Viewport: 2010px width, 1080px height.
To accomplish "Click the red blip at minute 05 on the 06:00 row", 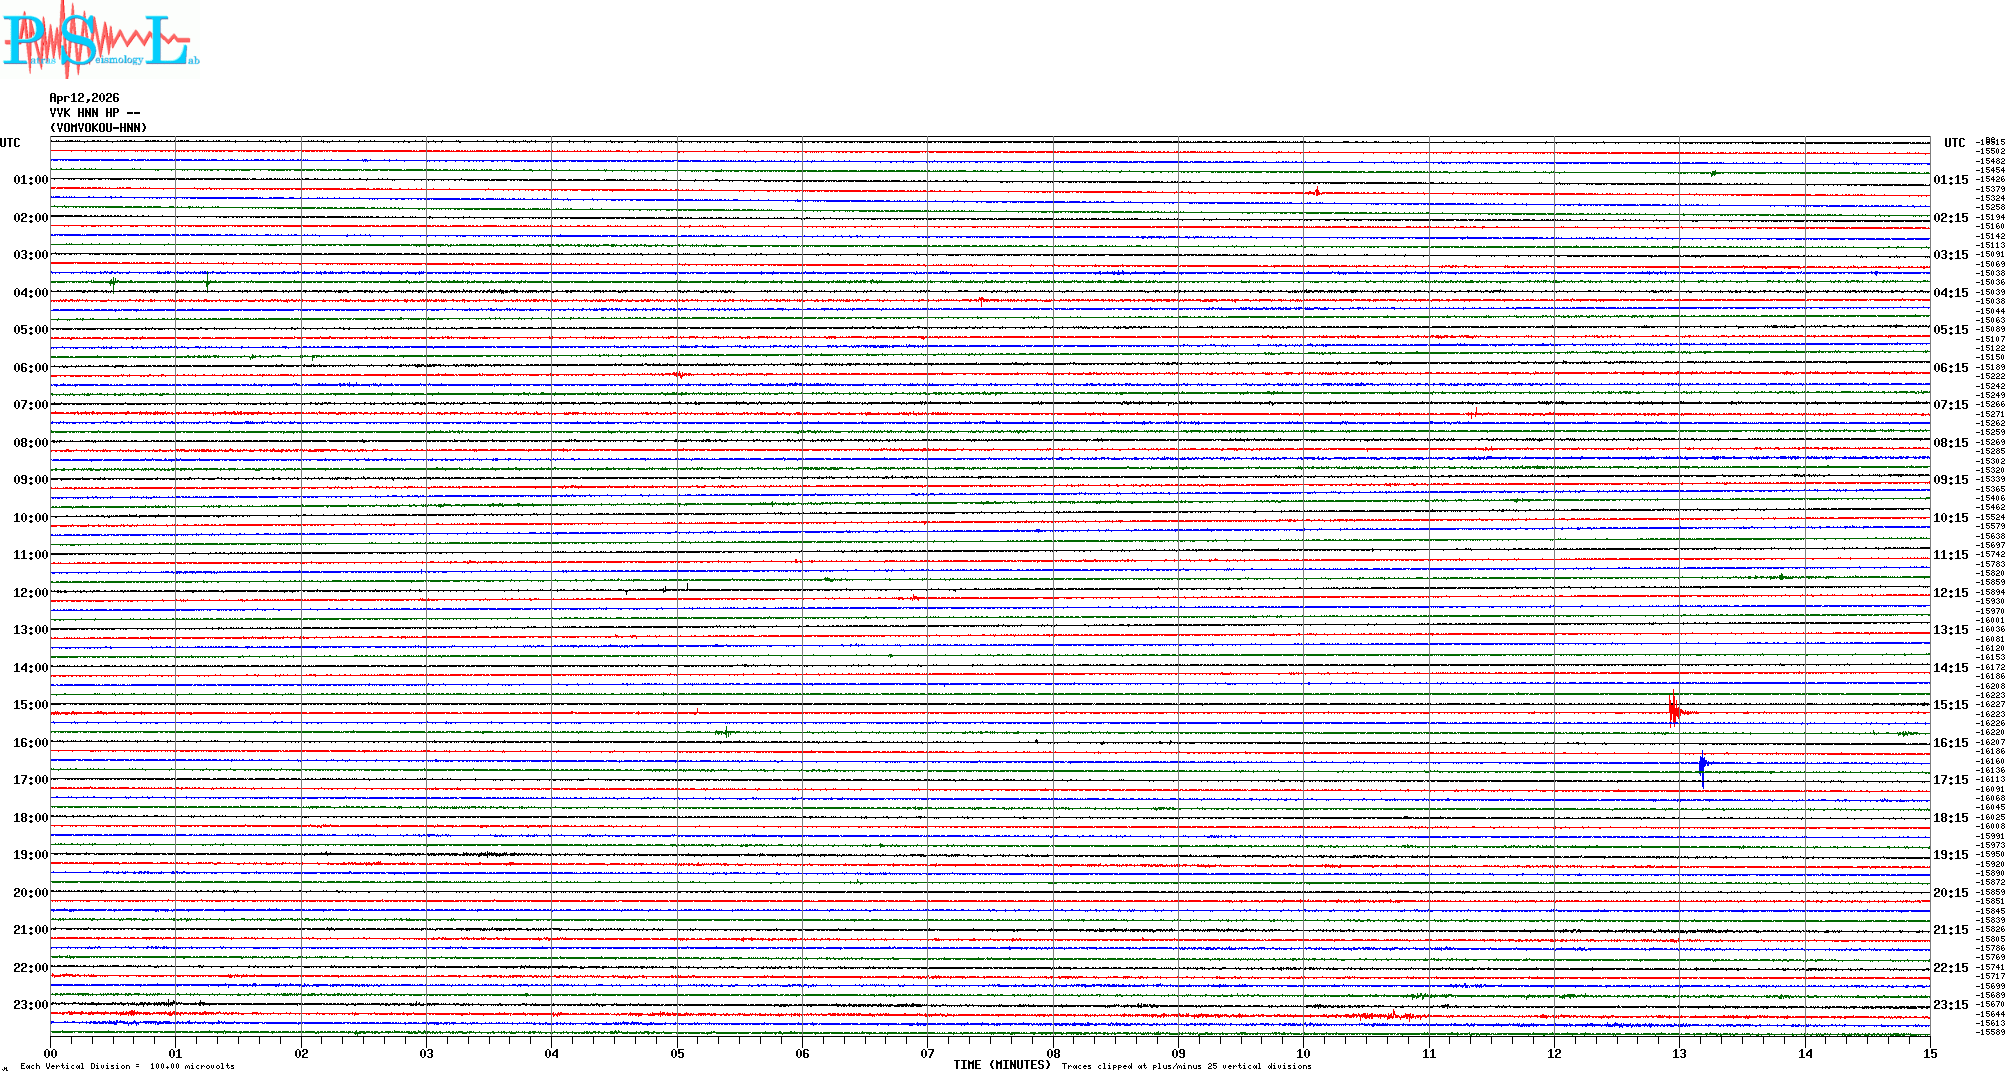I will [x=679, y=375].
